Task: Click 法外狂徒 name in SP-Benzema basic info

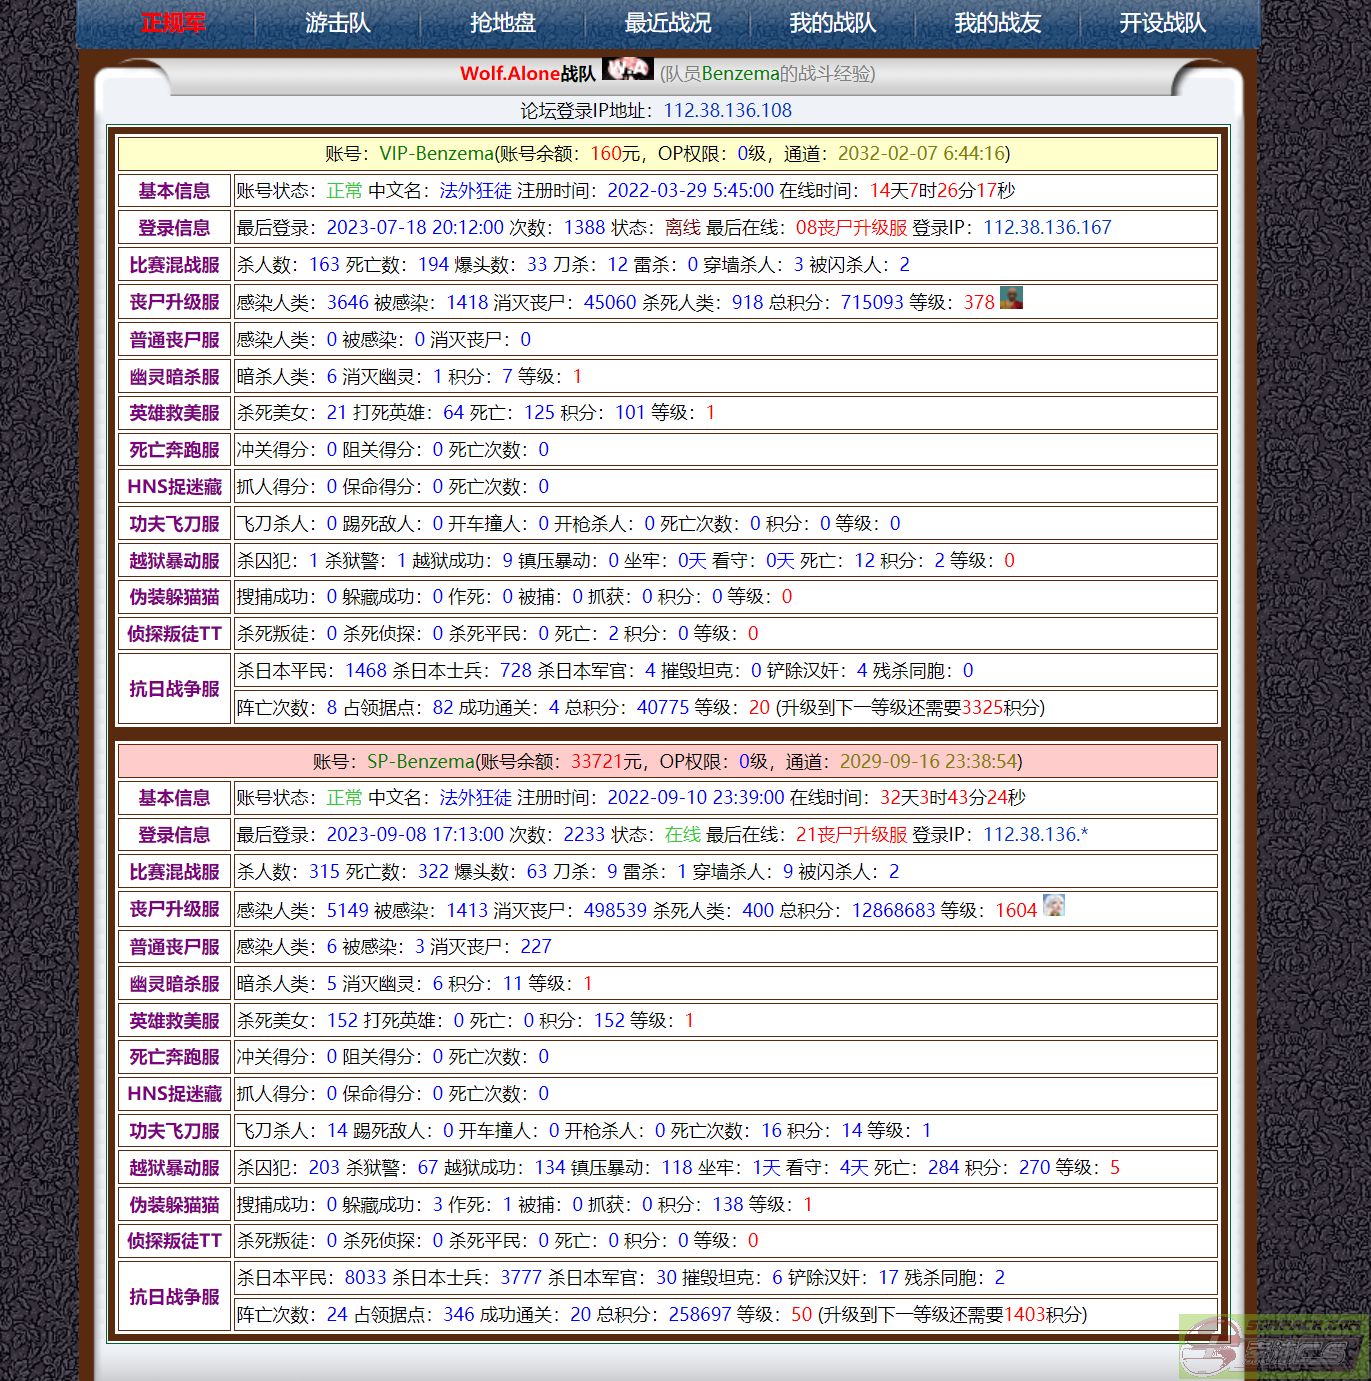Action: pyautogui.click(x=476, y=797)
